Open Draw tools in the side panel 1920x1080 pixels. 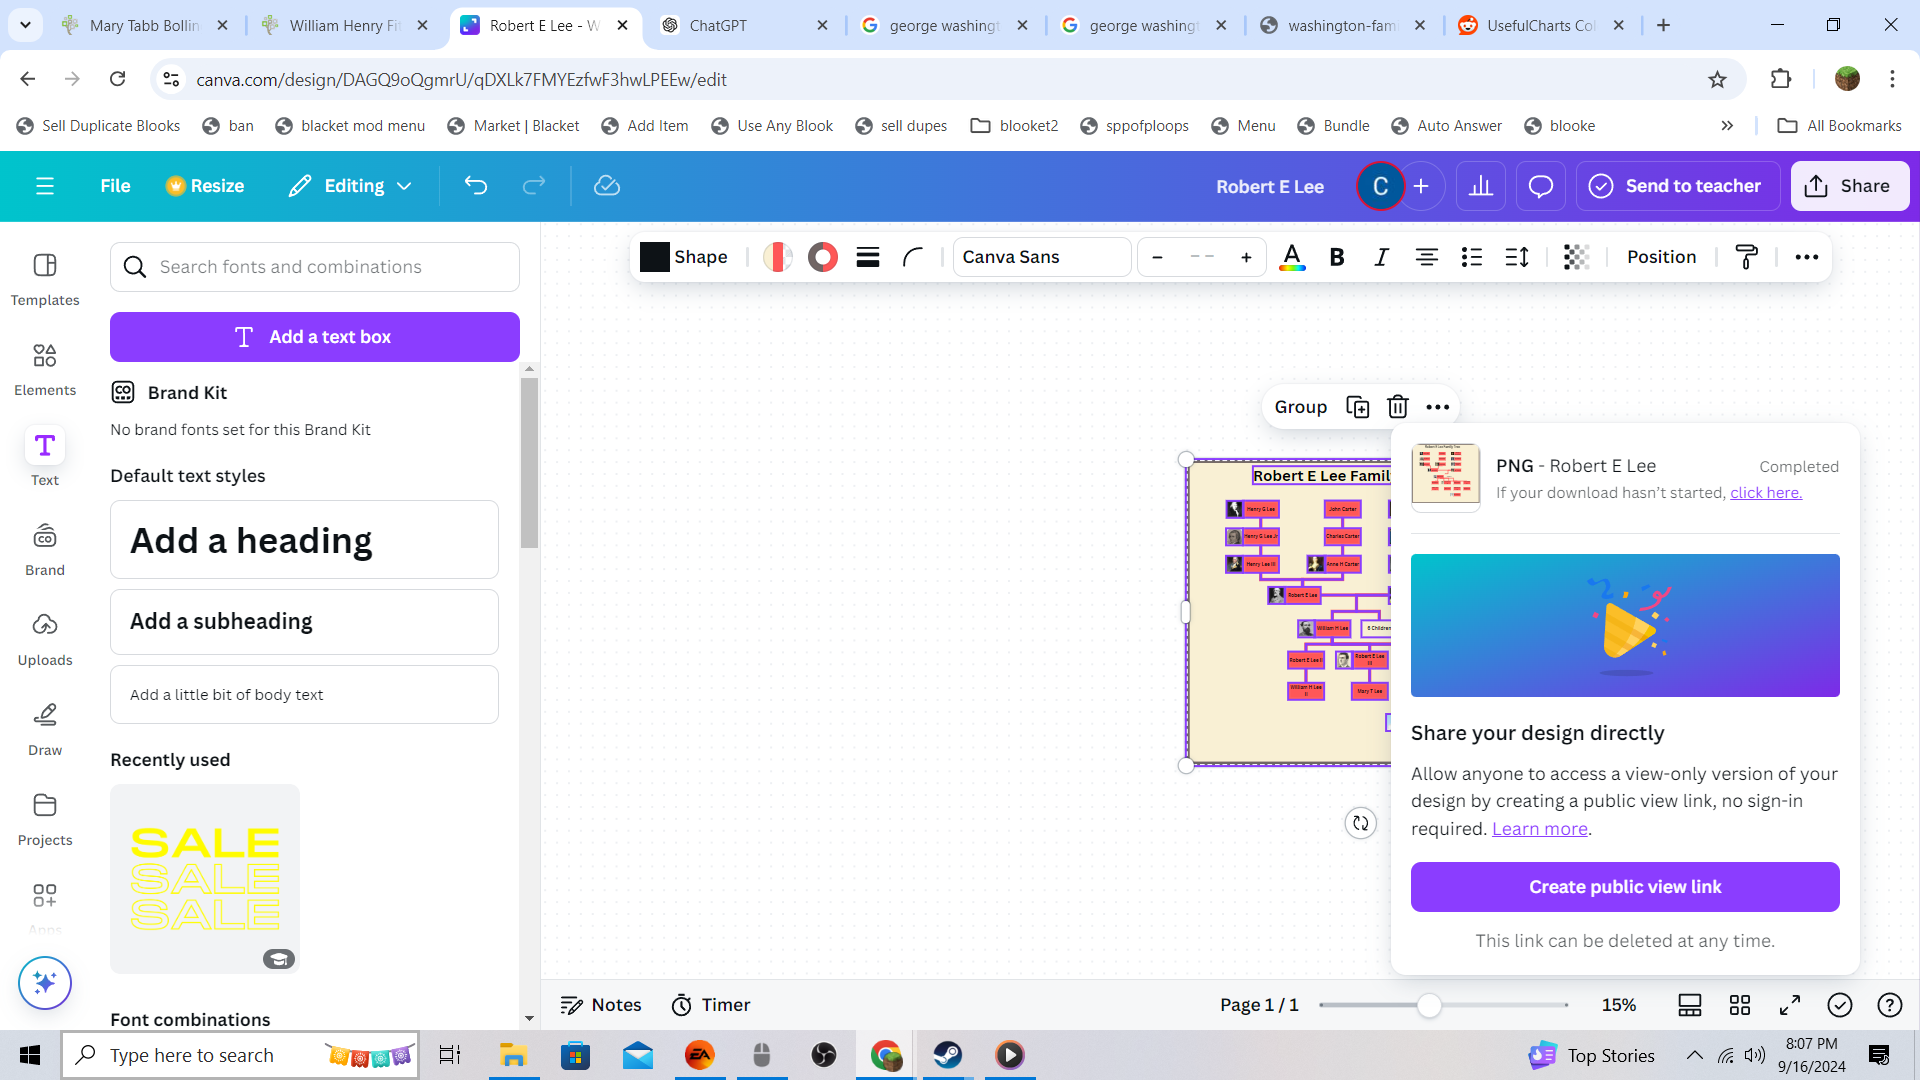45,729
